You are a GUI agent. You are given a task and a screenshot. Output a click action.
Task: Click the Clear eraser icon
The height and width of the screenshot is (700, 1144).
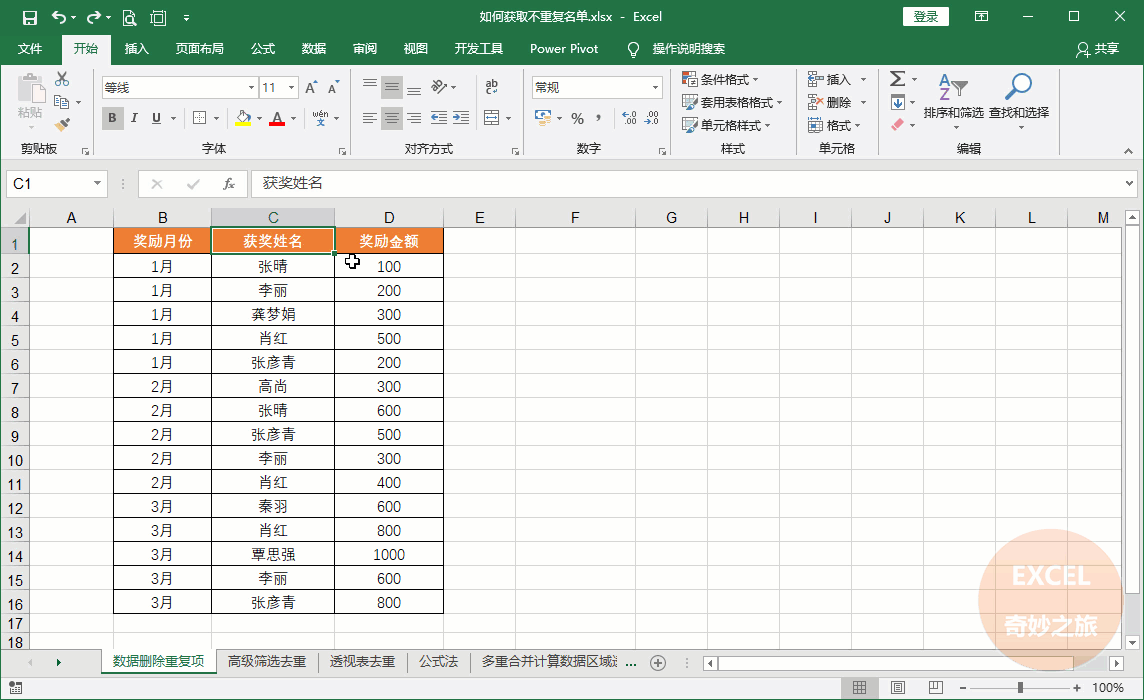[x=897, y=125]
